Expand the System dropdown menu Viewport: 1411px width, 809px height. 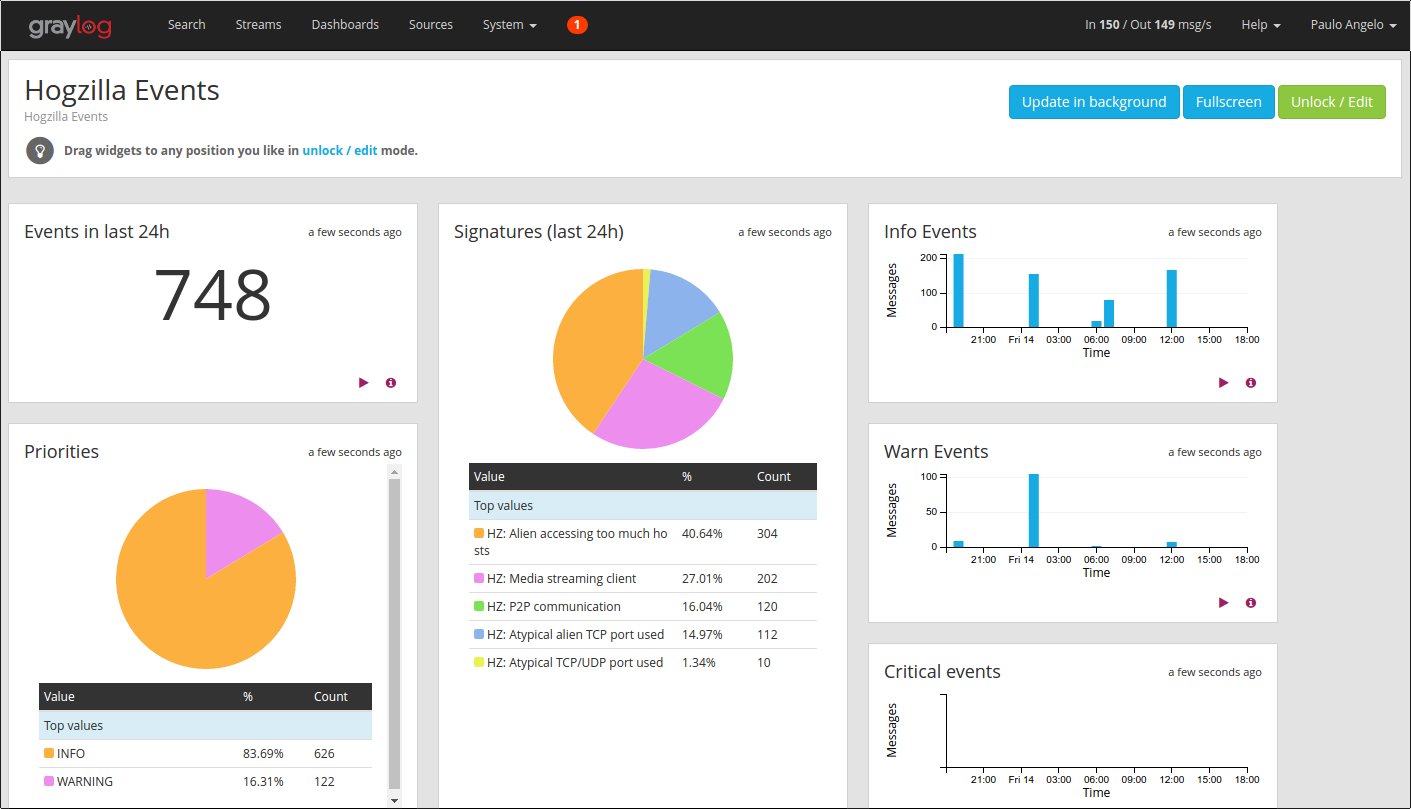pyautogui.click(x=509, y=24)
